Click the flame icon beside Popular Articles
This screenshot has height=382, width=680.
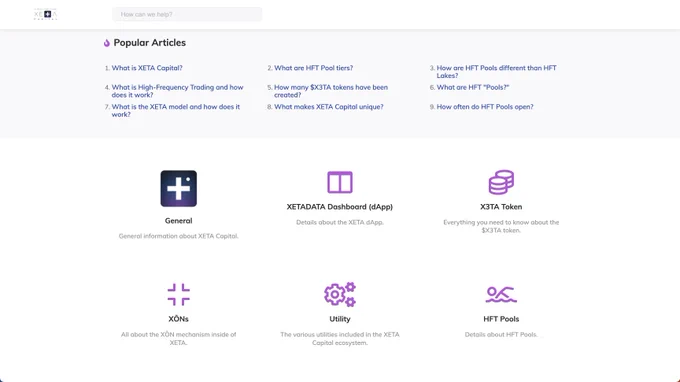107,43
